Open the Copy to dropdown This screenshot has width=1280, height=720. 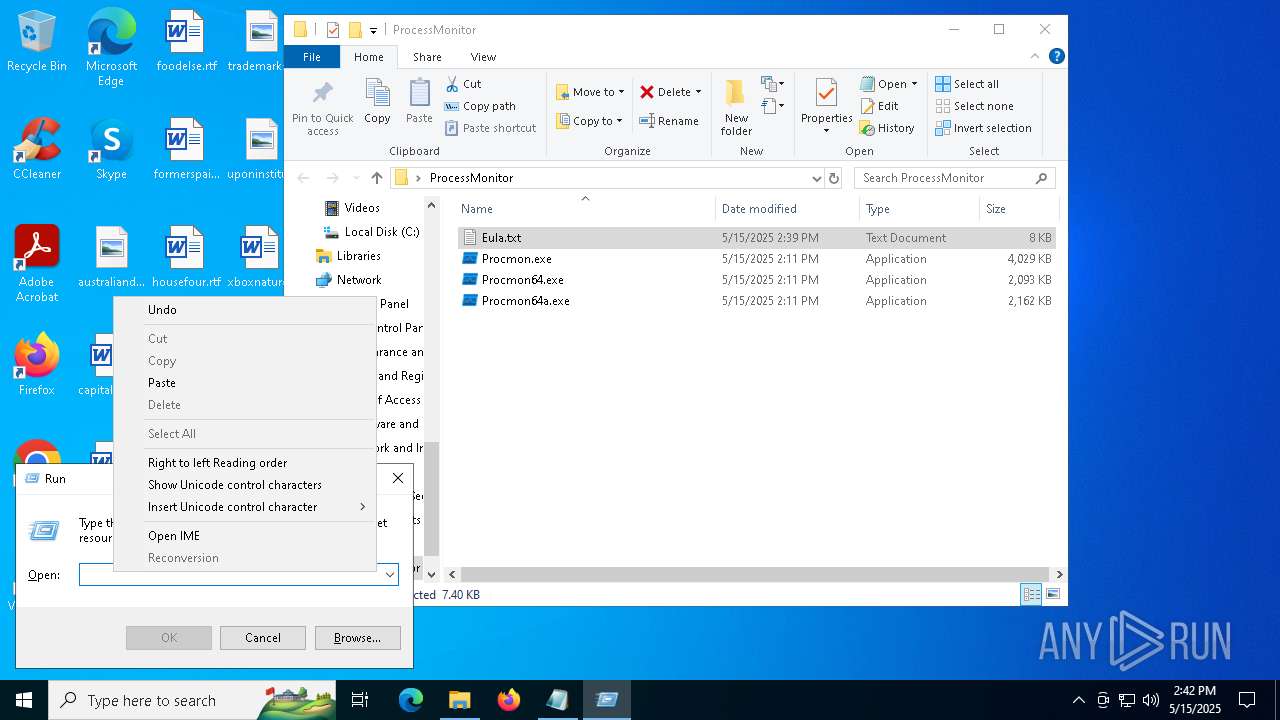coord(589,121)
